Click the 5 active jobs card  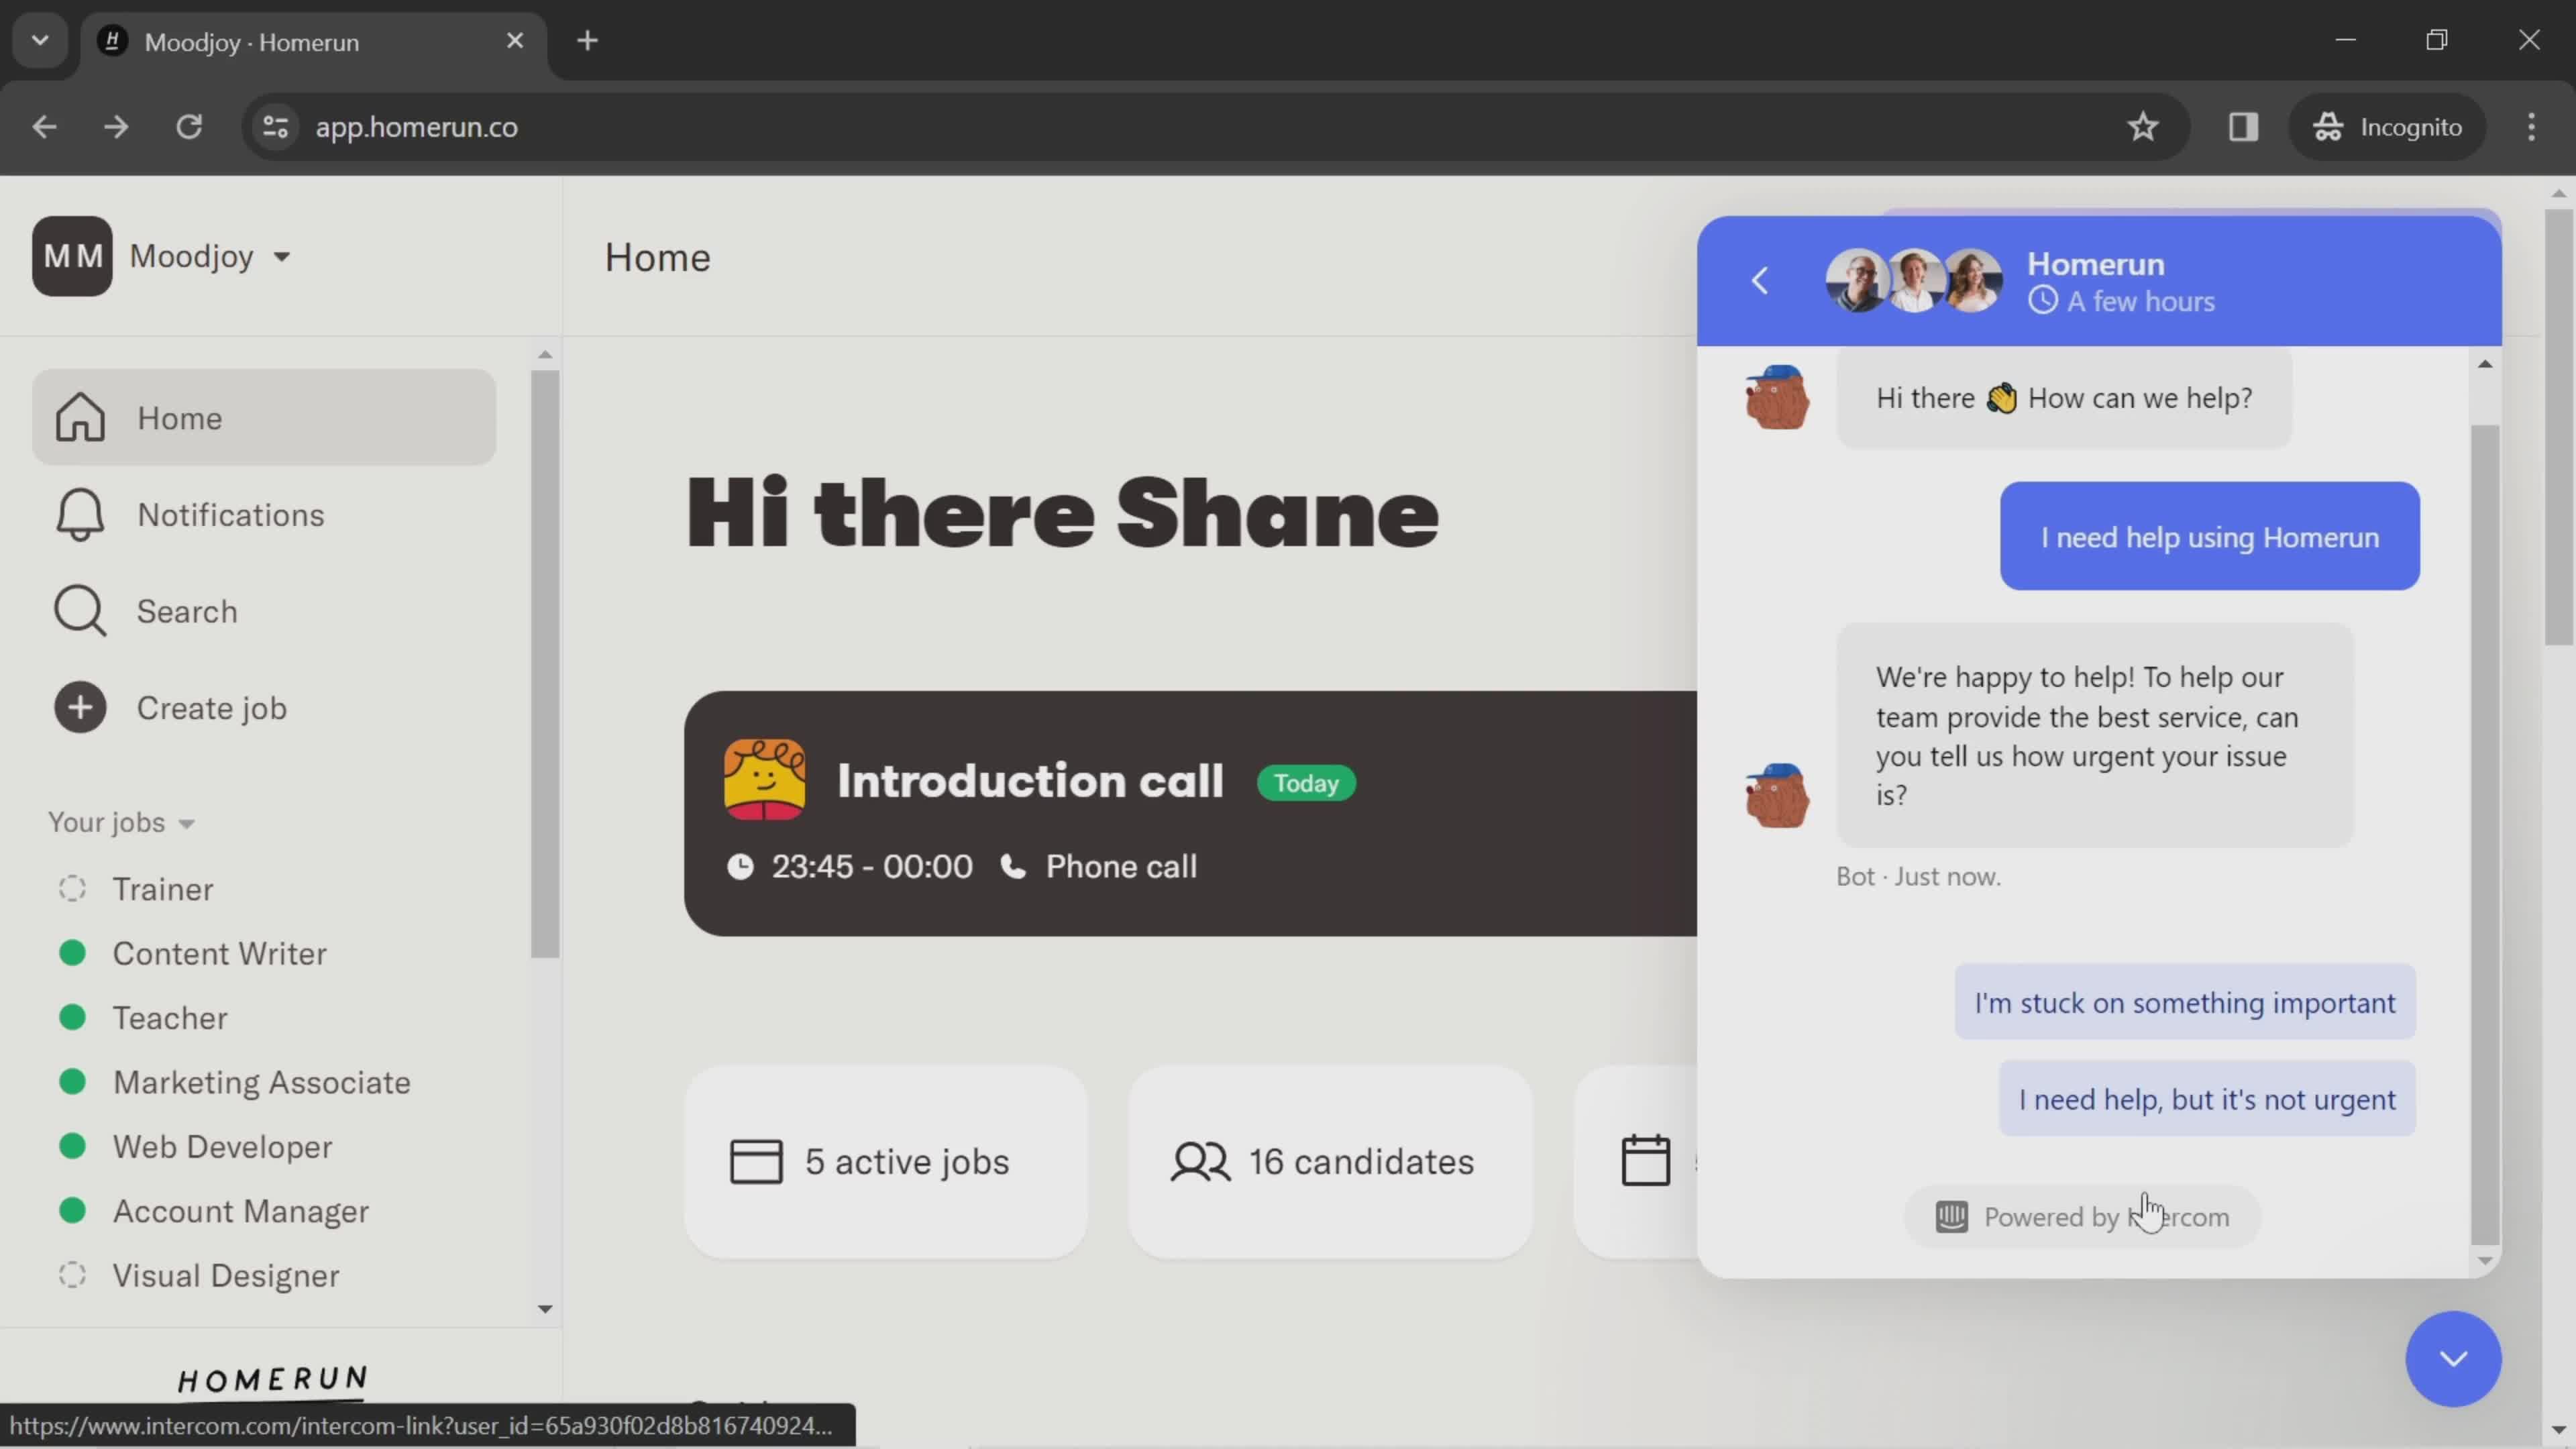coord(886,1162)
